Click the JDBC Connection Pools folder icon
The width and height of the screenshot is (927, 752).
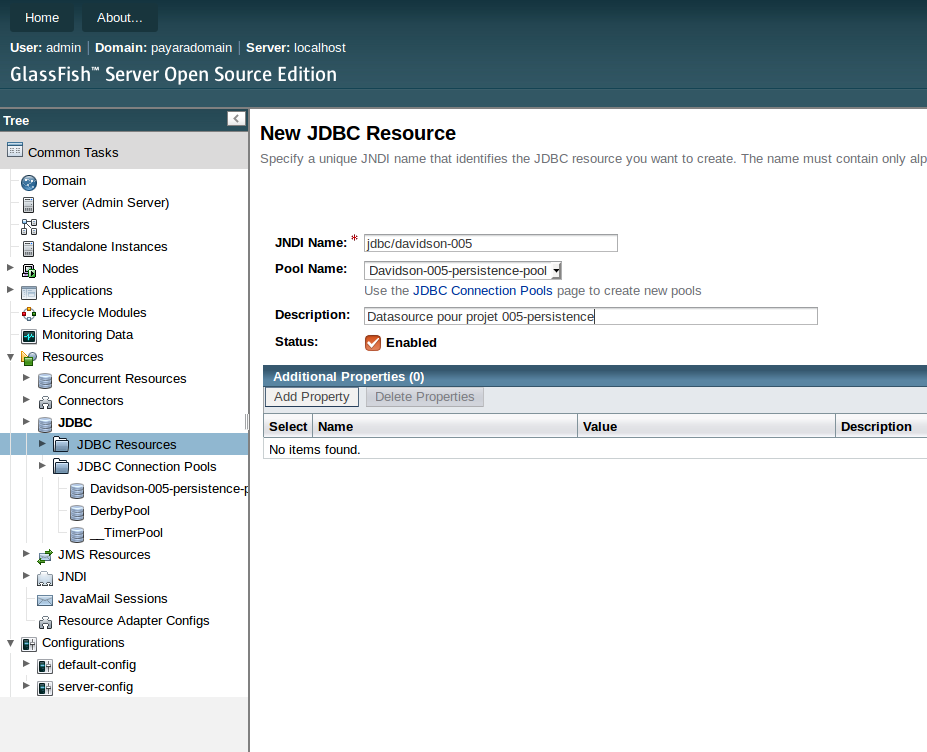[61, 466]
